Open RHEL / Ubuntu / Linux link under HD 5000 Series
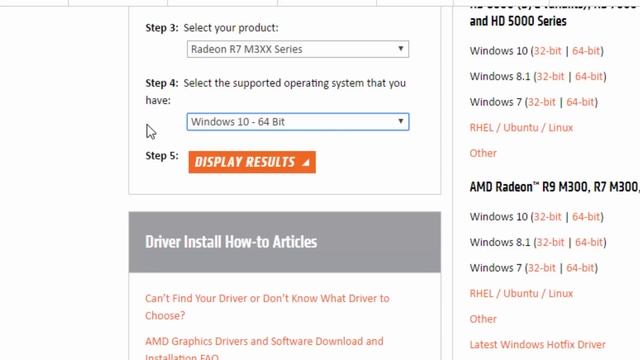Screen dimensions: 640x360 [521, 128]
